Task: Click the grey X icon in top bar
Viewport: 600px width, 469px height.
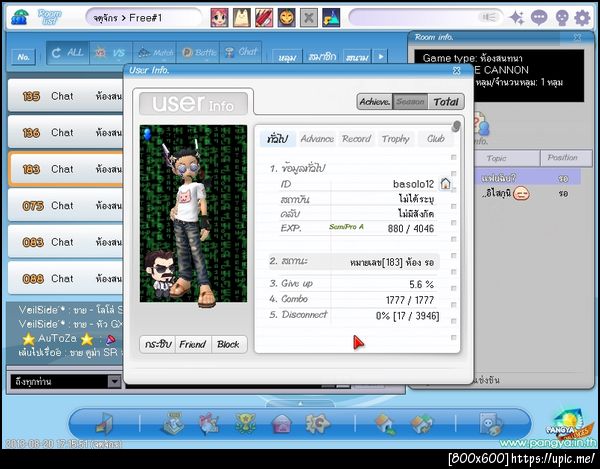Action: pos(308,18)
